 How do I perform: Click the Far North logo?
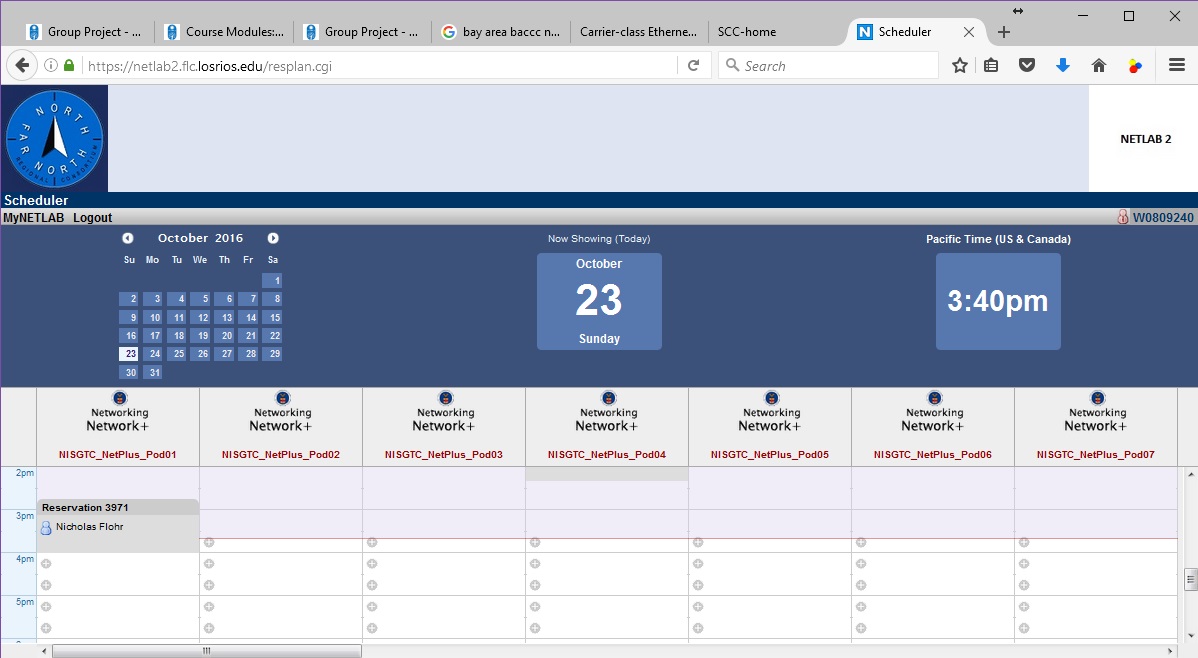pos(54,138)
